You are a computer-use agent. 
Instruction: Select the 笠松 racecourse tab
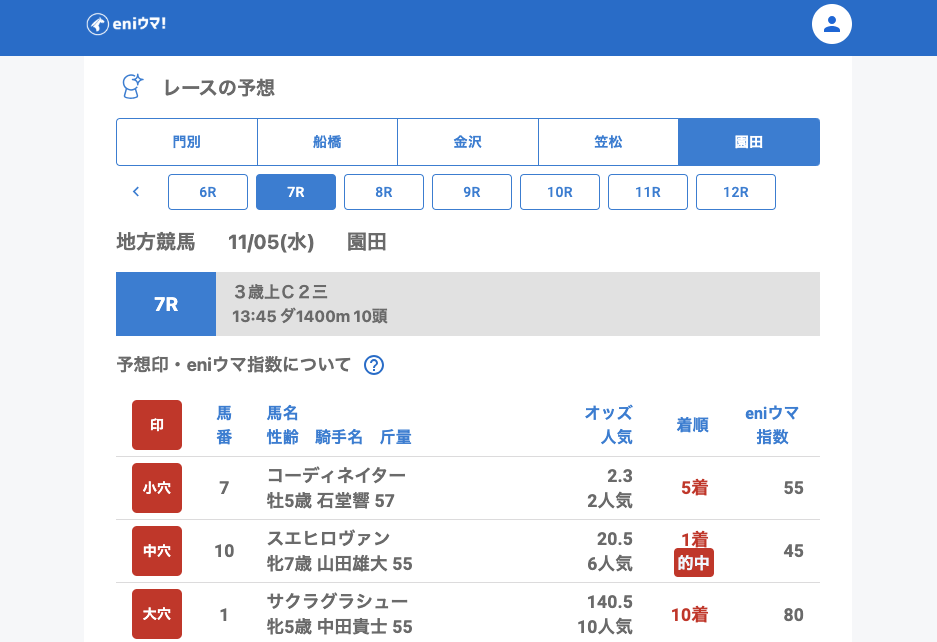608,142
